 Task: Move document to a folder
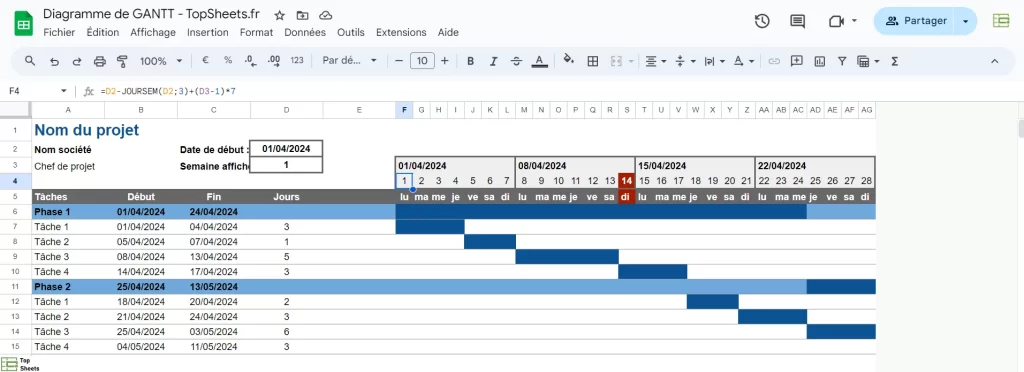click(302, 15)
